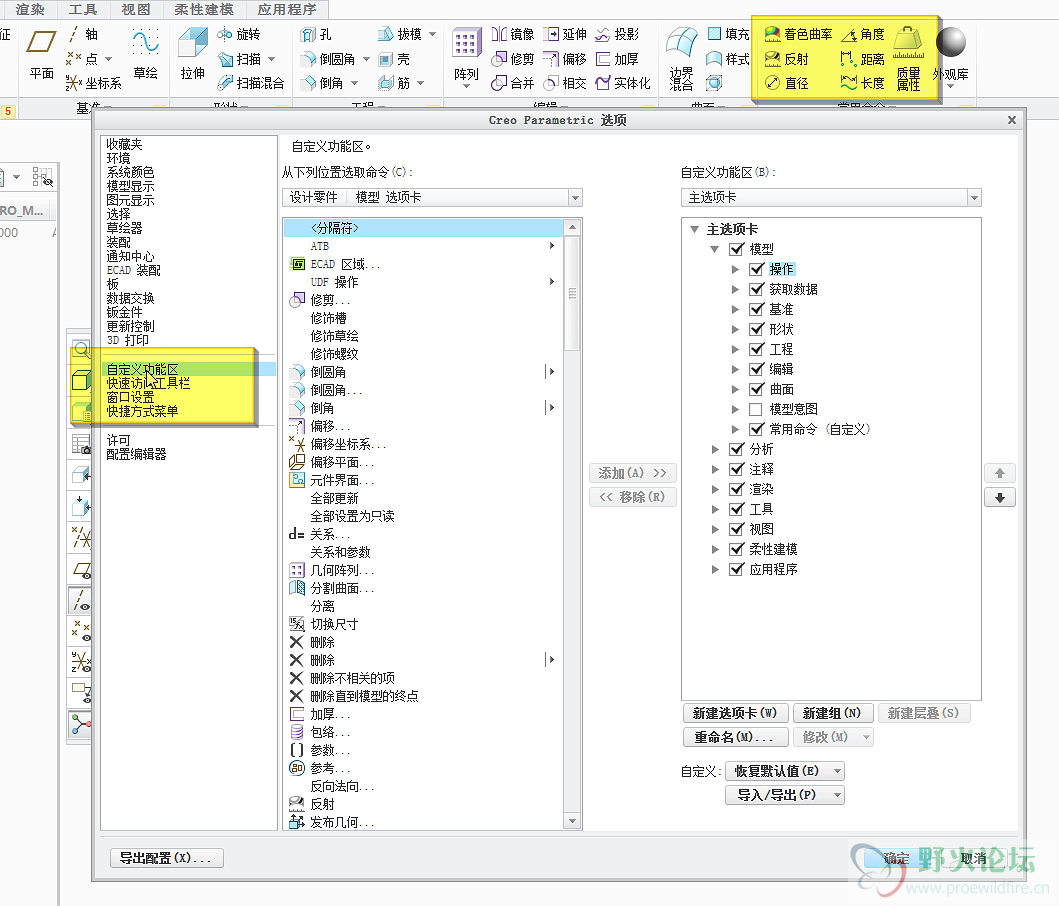Click command list scrollbar down arrow
Viewport: 1059px width, 906px height.
[x=573, y=822]
